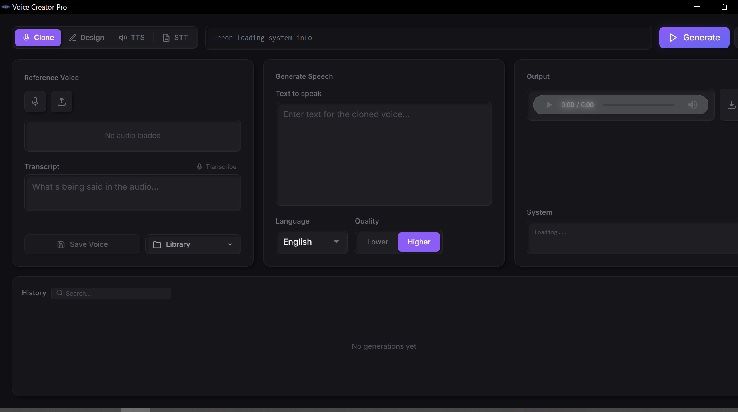Click the Voice Creator Pro title bar icon
Screen dimensions: 738x412
(x=6, y=7)
